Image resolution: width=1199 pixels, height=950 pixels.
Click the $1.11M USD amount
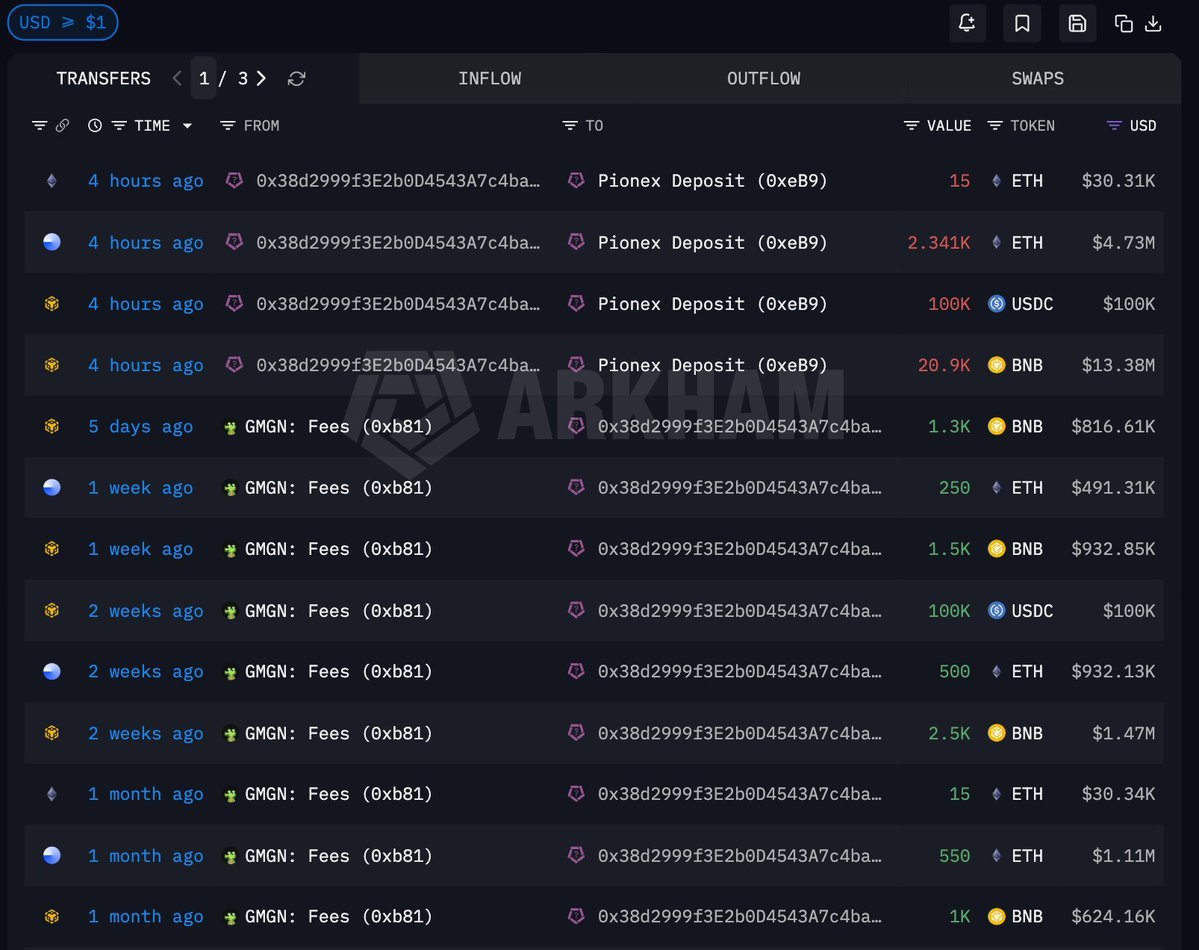point(1123,855)
